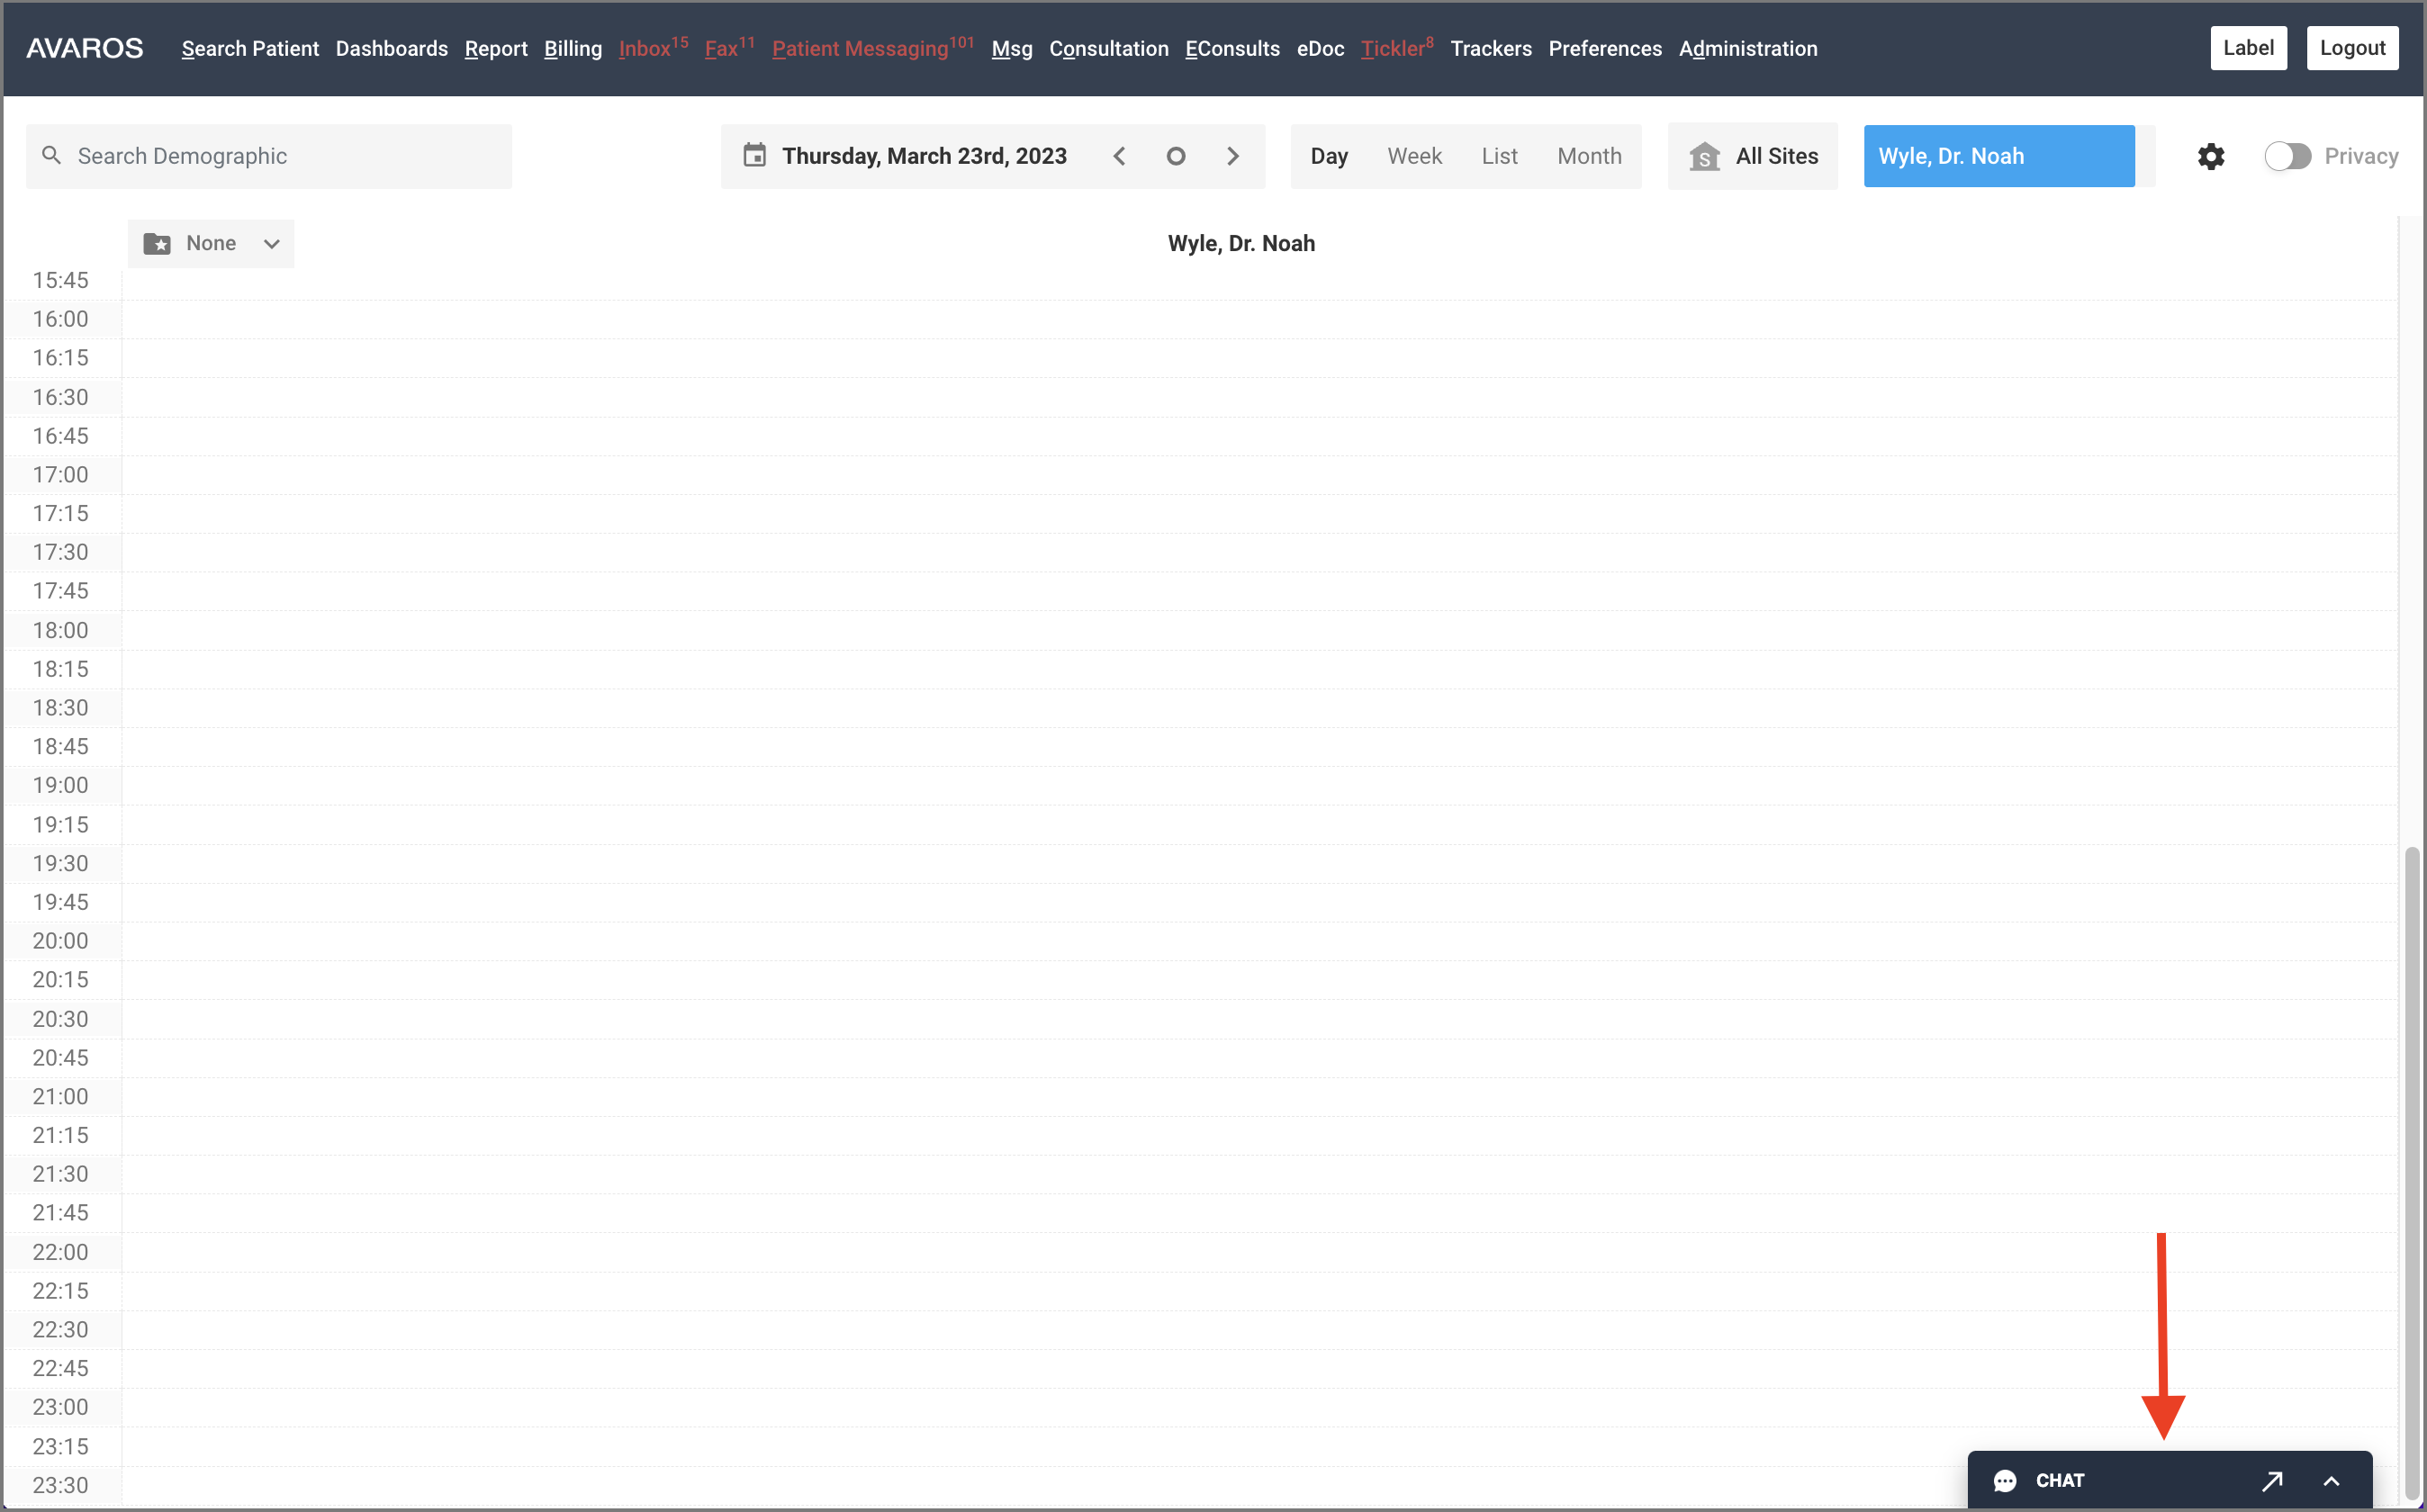Click the starred folder group icon

157,243
